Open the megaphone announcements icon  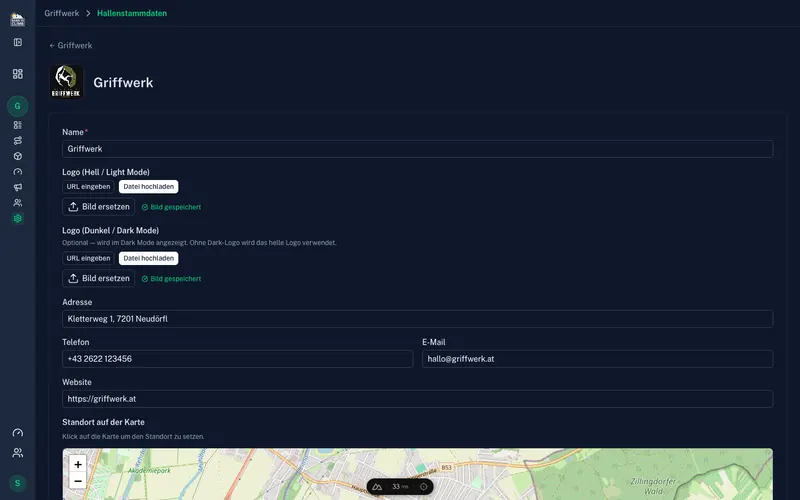coord(18,187)
